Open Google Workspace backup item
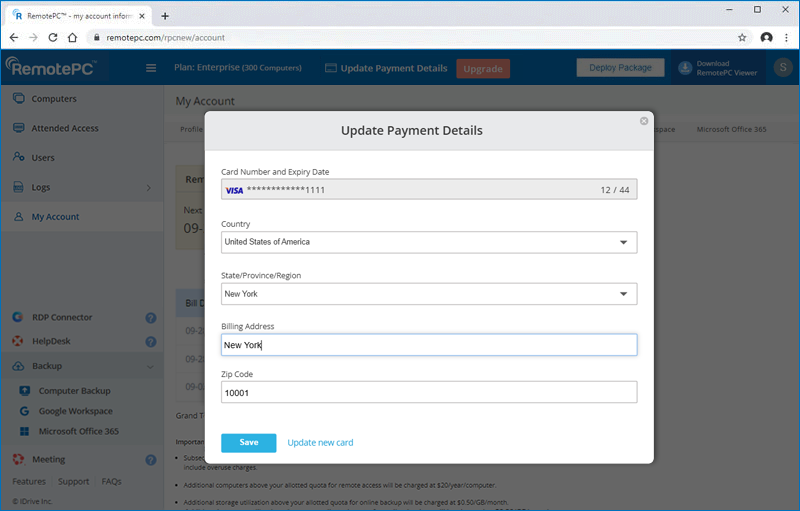 (x=76, y=411)
